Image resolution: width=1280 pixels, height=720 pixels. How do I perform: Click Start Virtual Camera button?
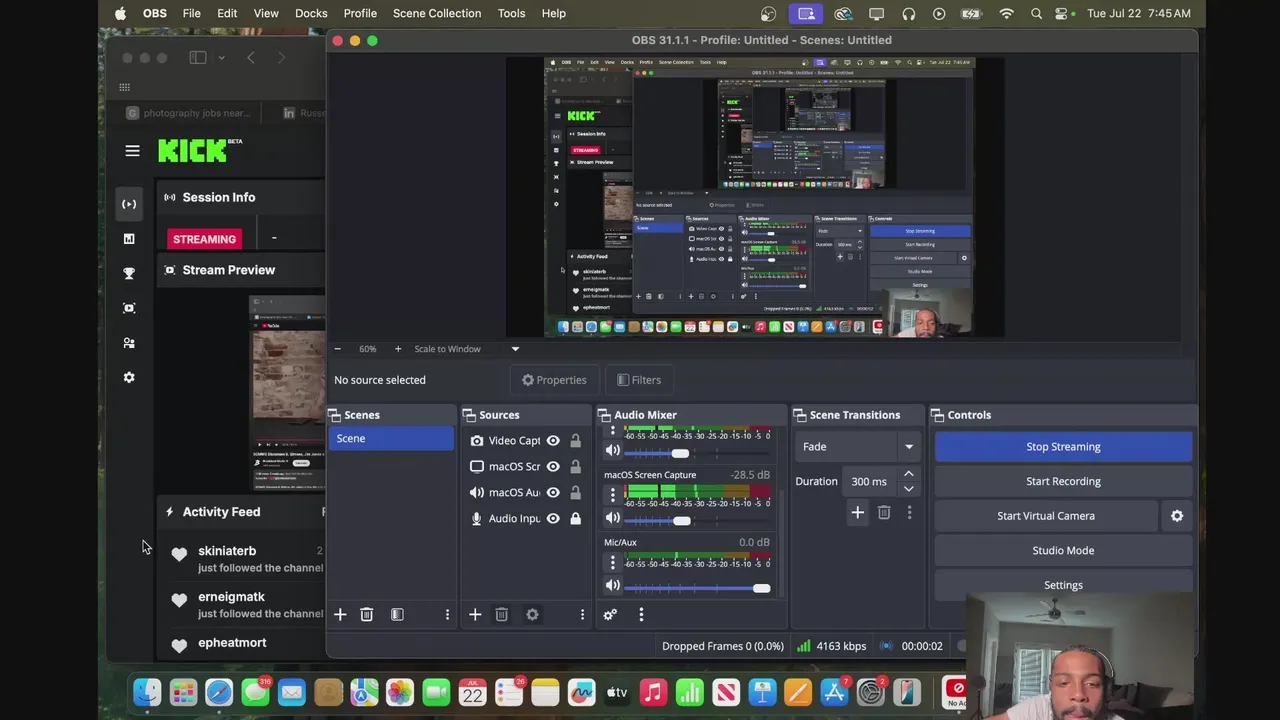(x=1046, y=516)
